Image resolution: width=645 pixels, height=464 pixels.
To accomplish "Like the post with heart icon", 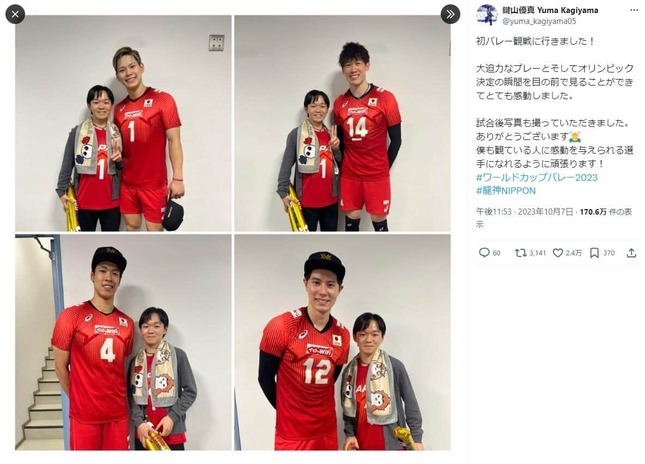I will 557,253.
